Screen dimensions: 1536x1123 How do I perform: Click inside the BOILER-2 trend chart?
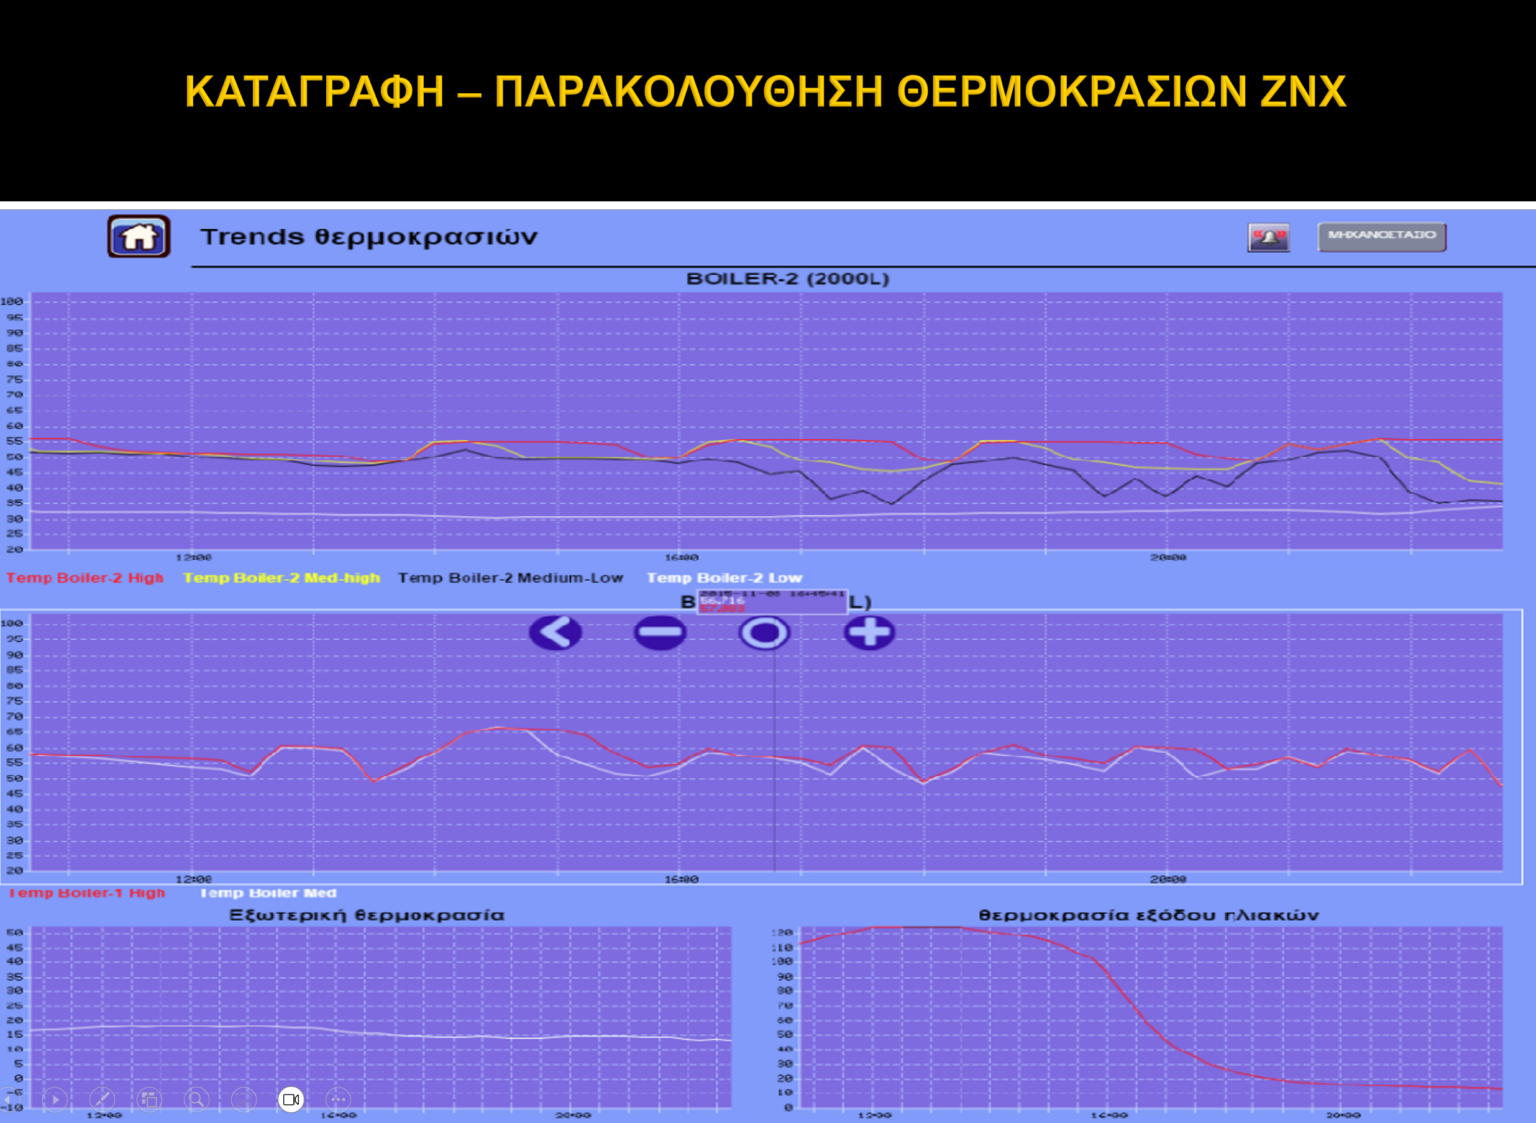pyautogui.click(x=766, y=421)
